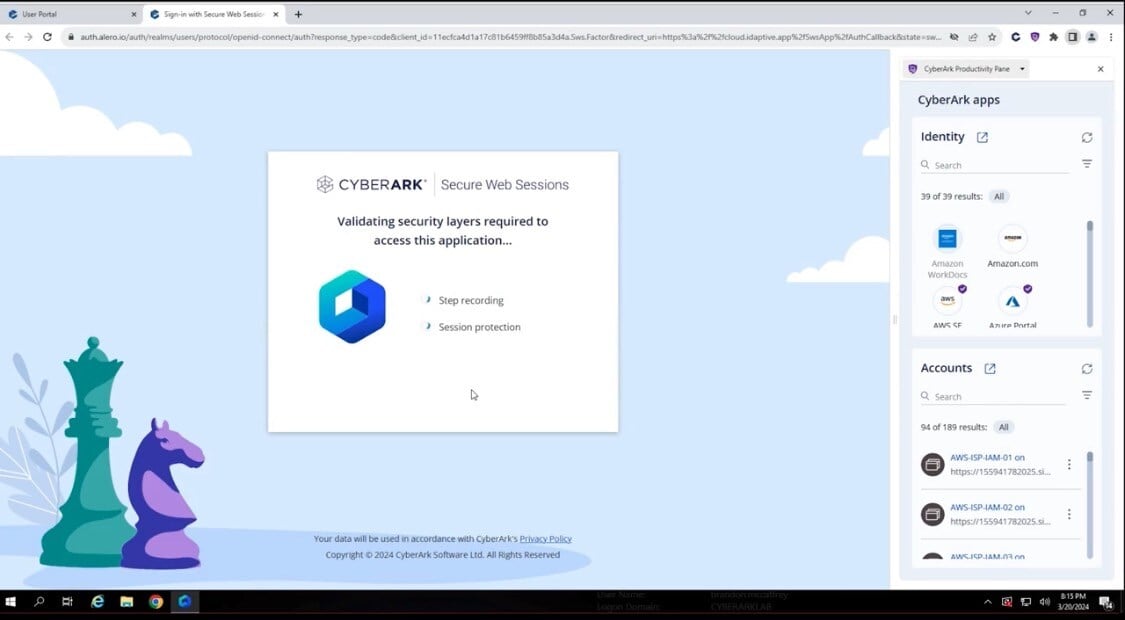This screenshot has width=1125, height=620.
Task: Open the Chrome three-dot menu
Action: coord(1111,37)
